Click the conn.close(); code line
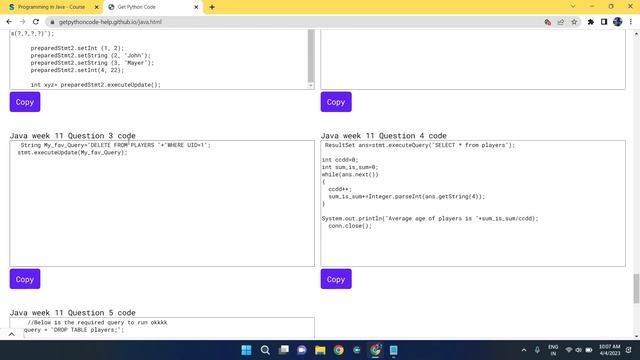This screenshot has width=640, height=360. (350, 226)
